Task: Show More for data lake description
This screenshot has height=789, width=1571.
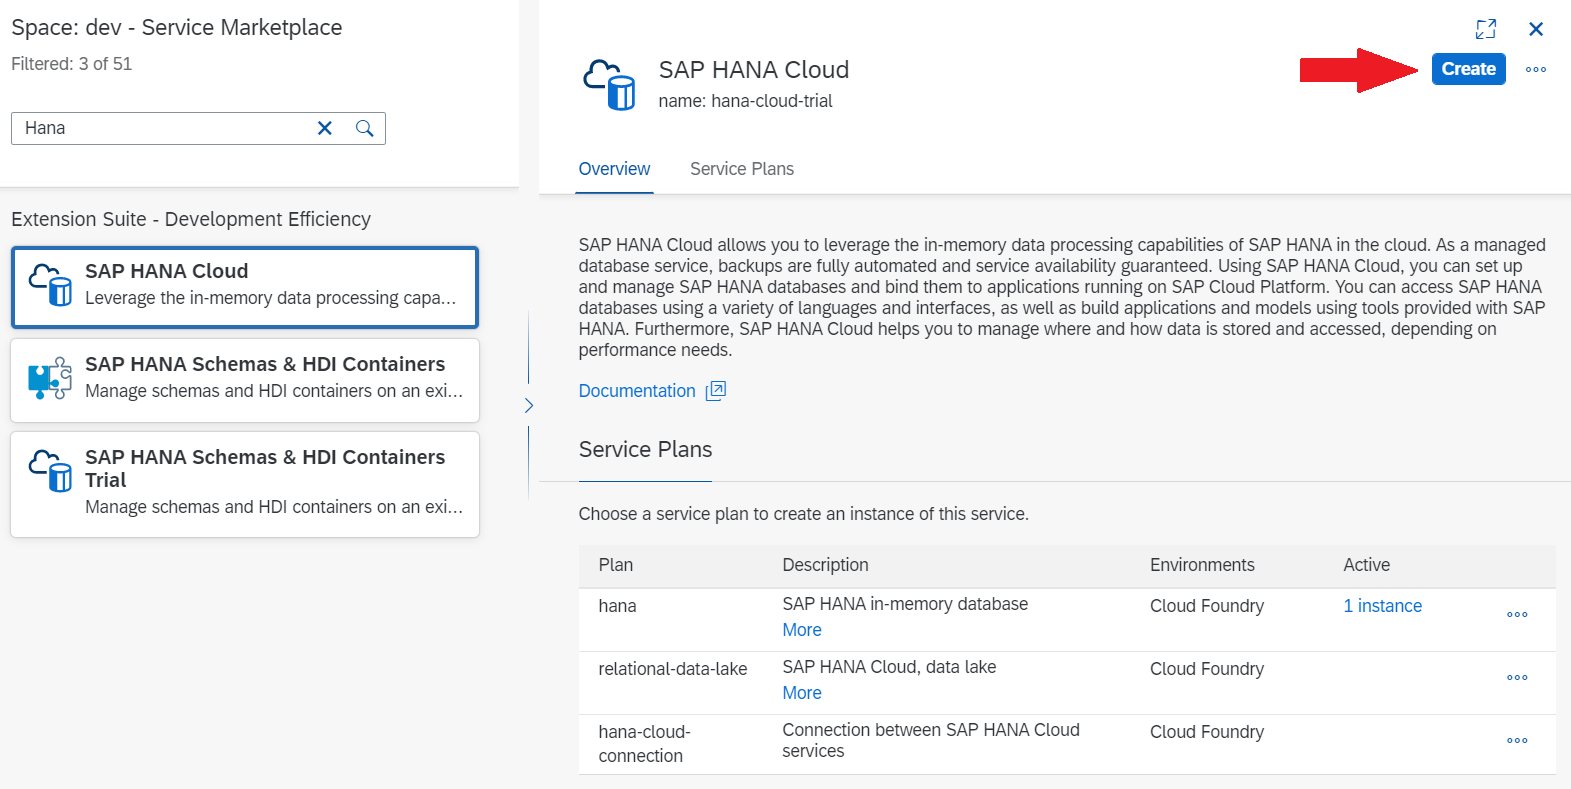Action: click(802, 693)
